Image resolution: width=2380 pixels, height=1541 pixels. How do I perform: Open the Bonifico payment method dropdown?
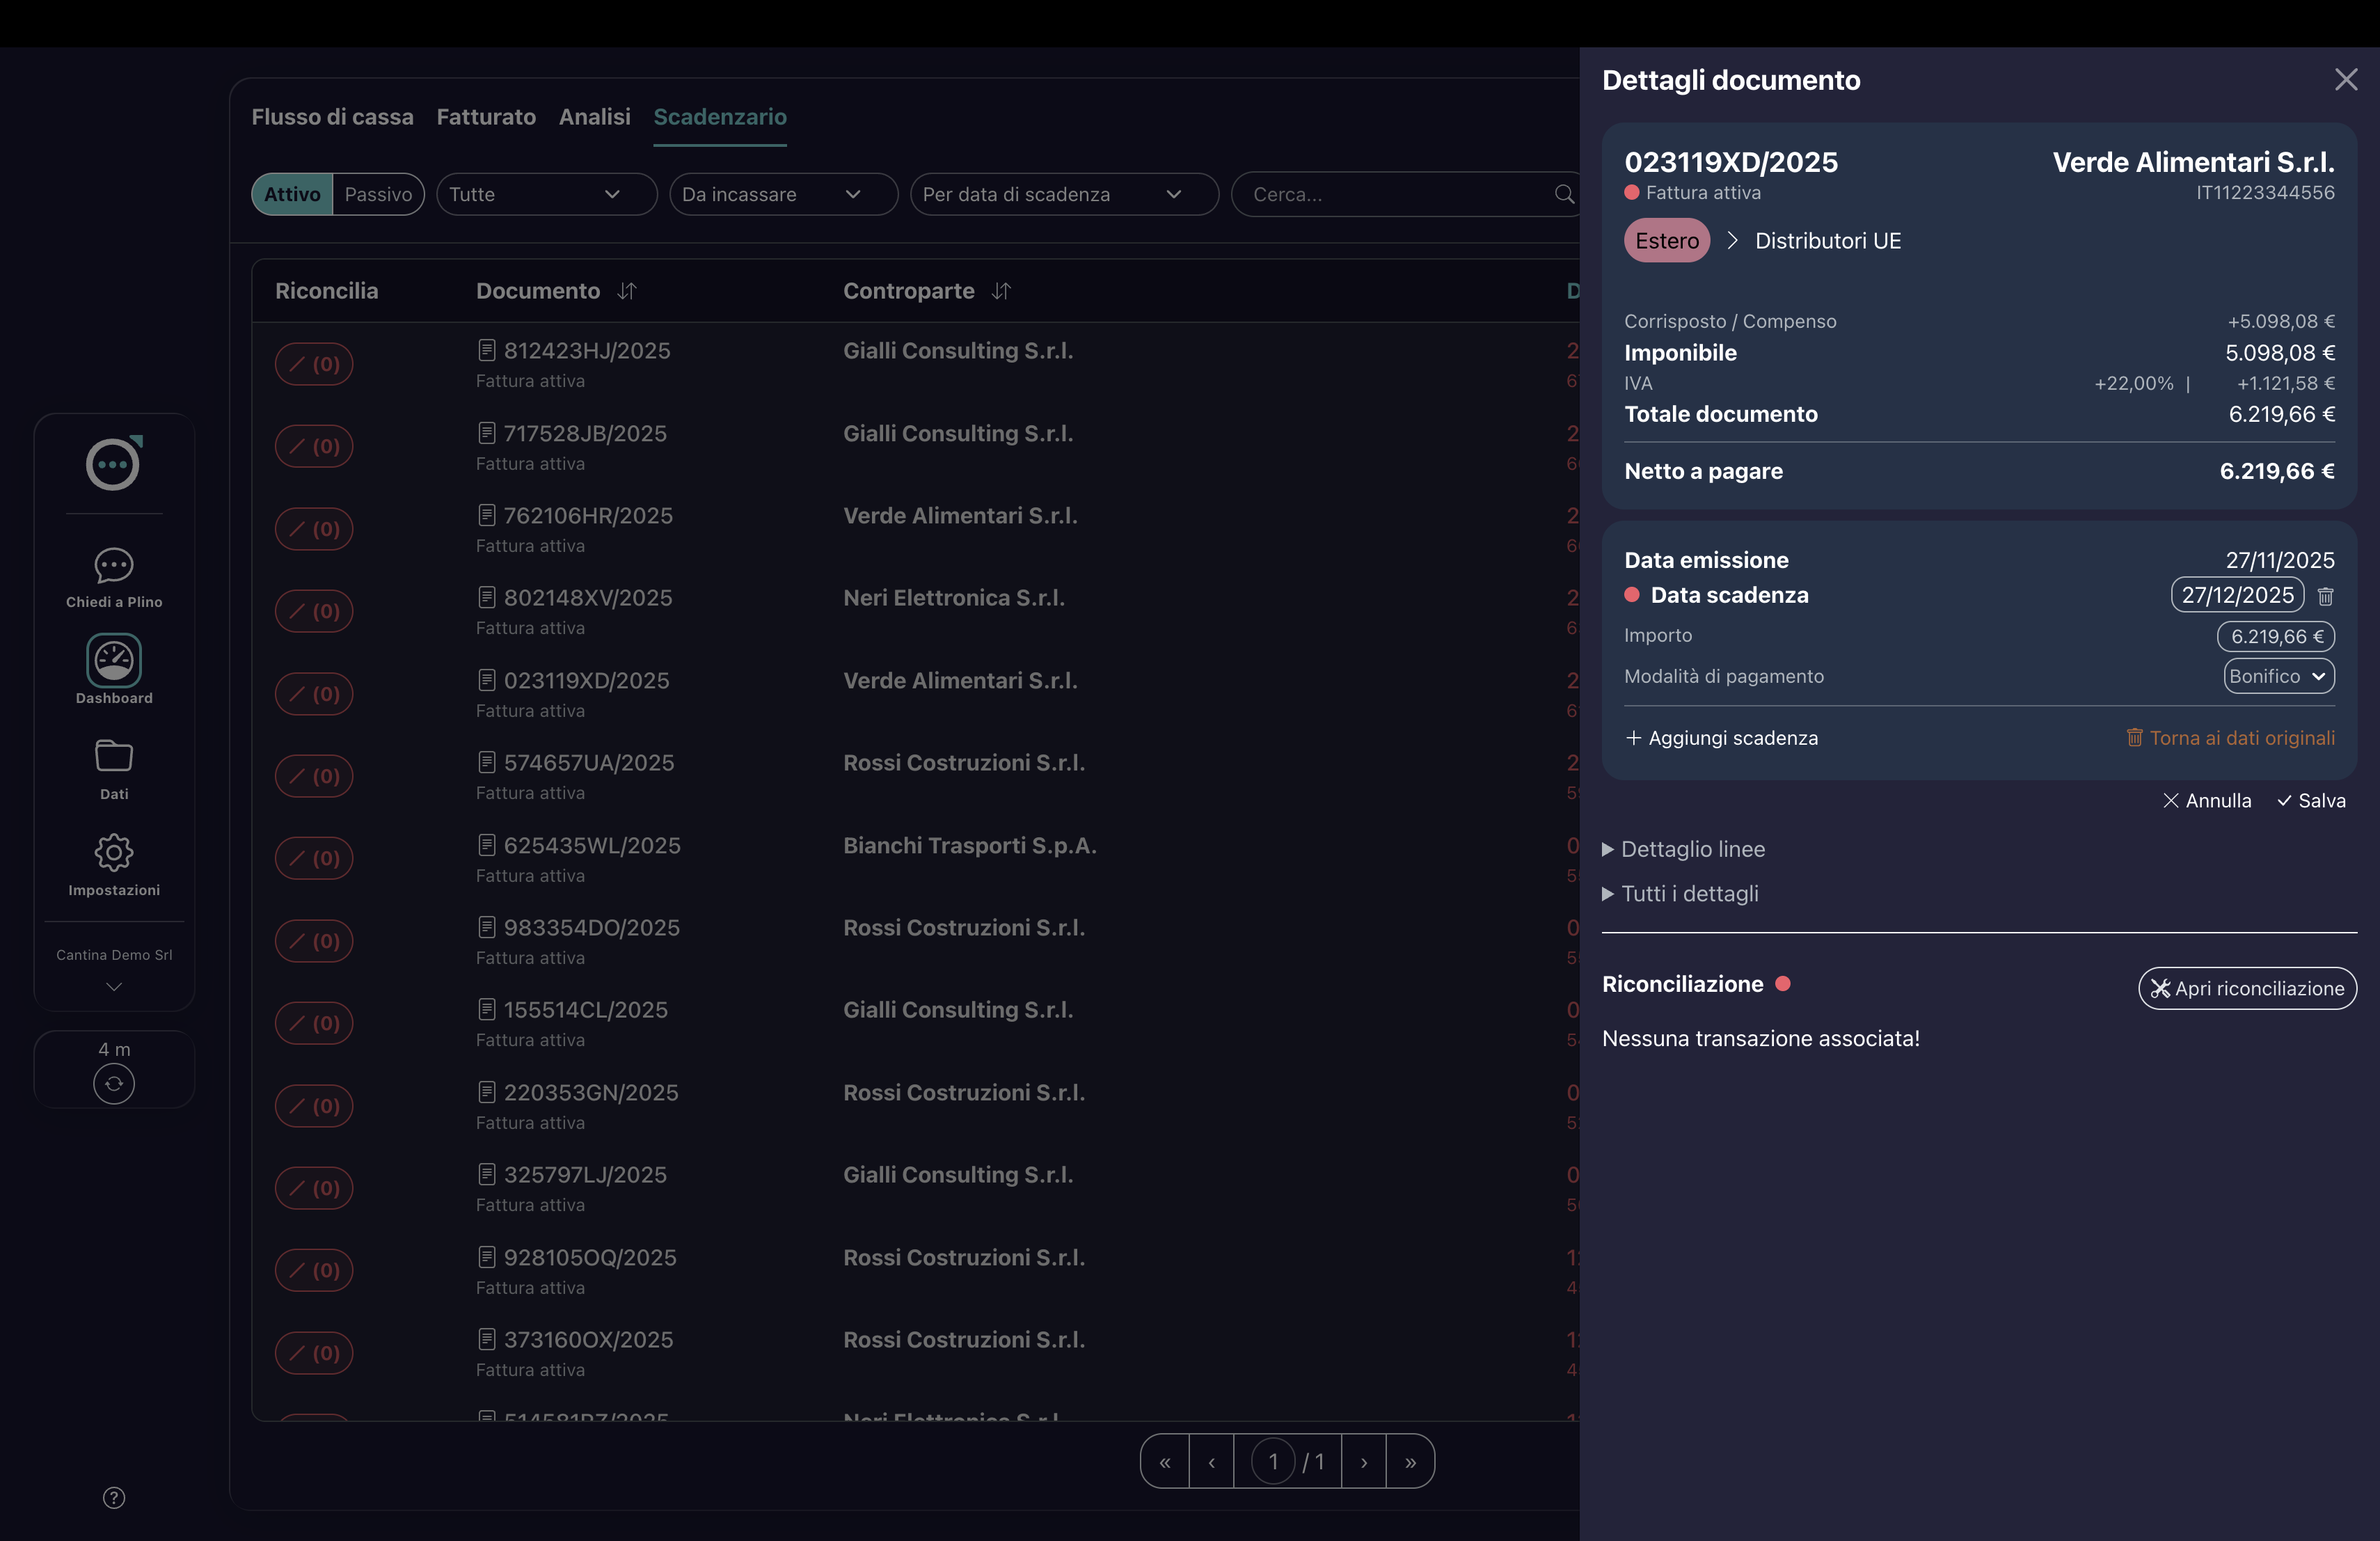pyautogui.click(x=2278, y=676)
